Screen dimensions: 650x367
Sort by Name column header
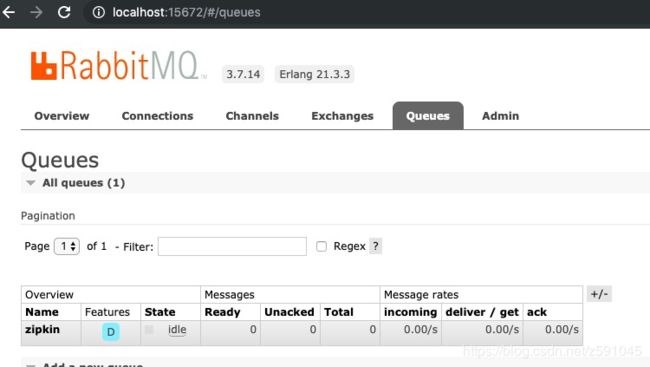pos(42,312)
